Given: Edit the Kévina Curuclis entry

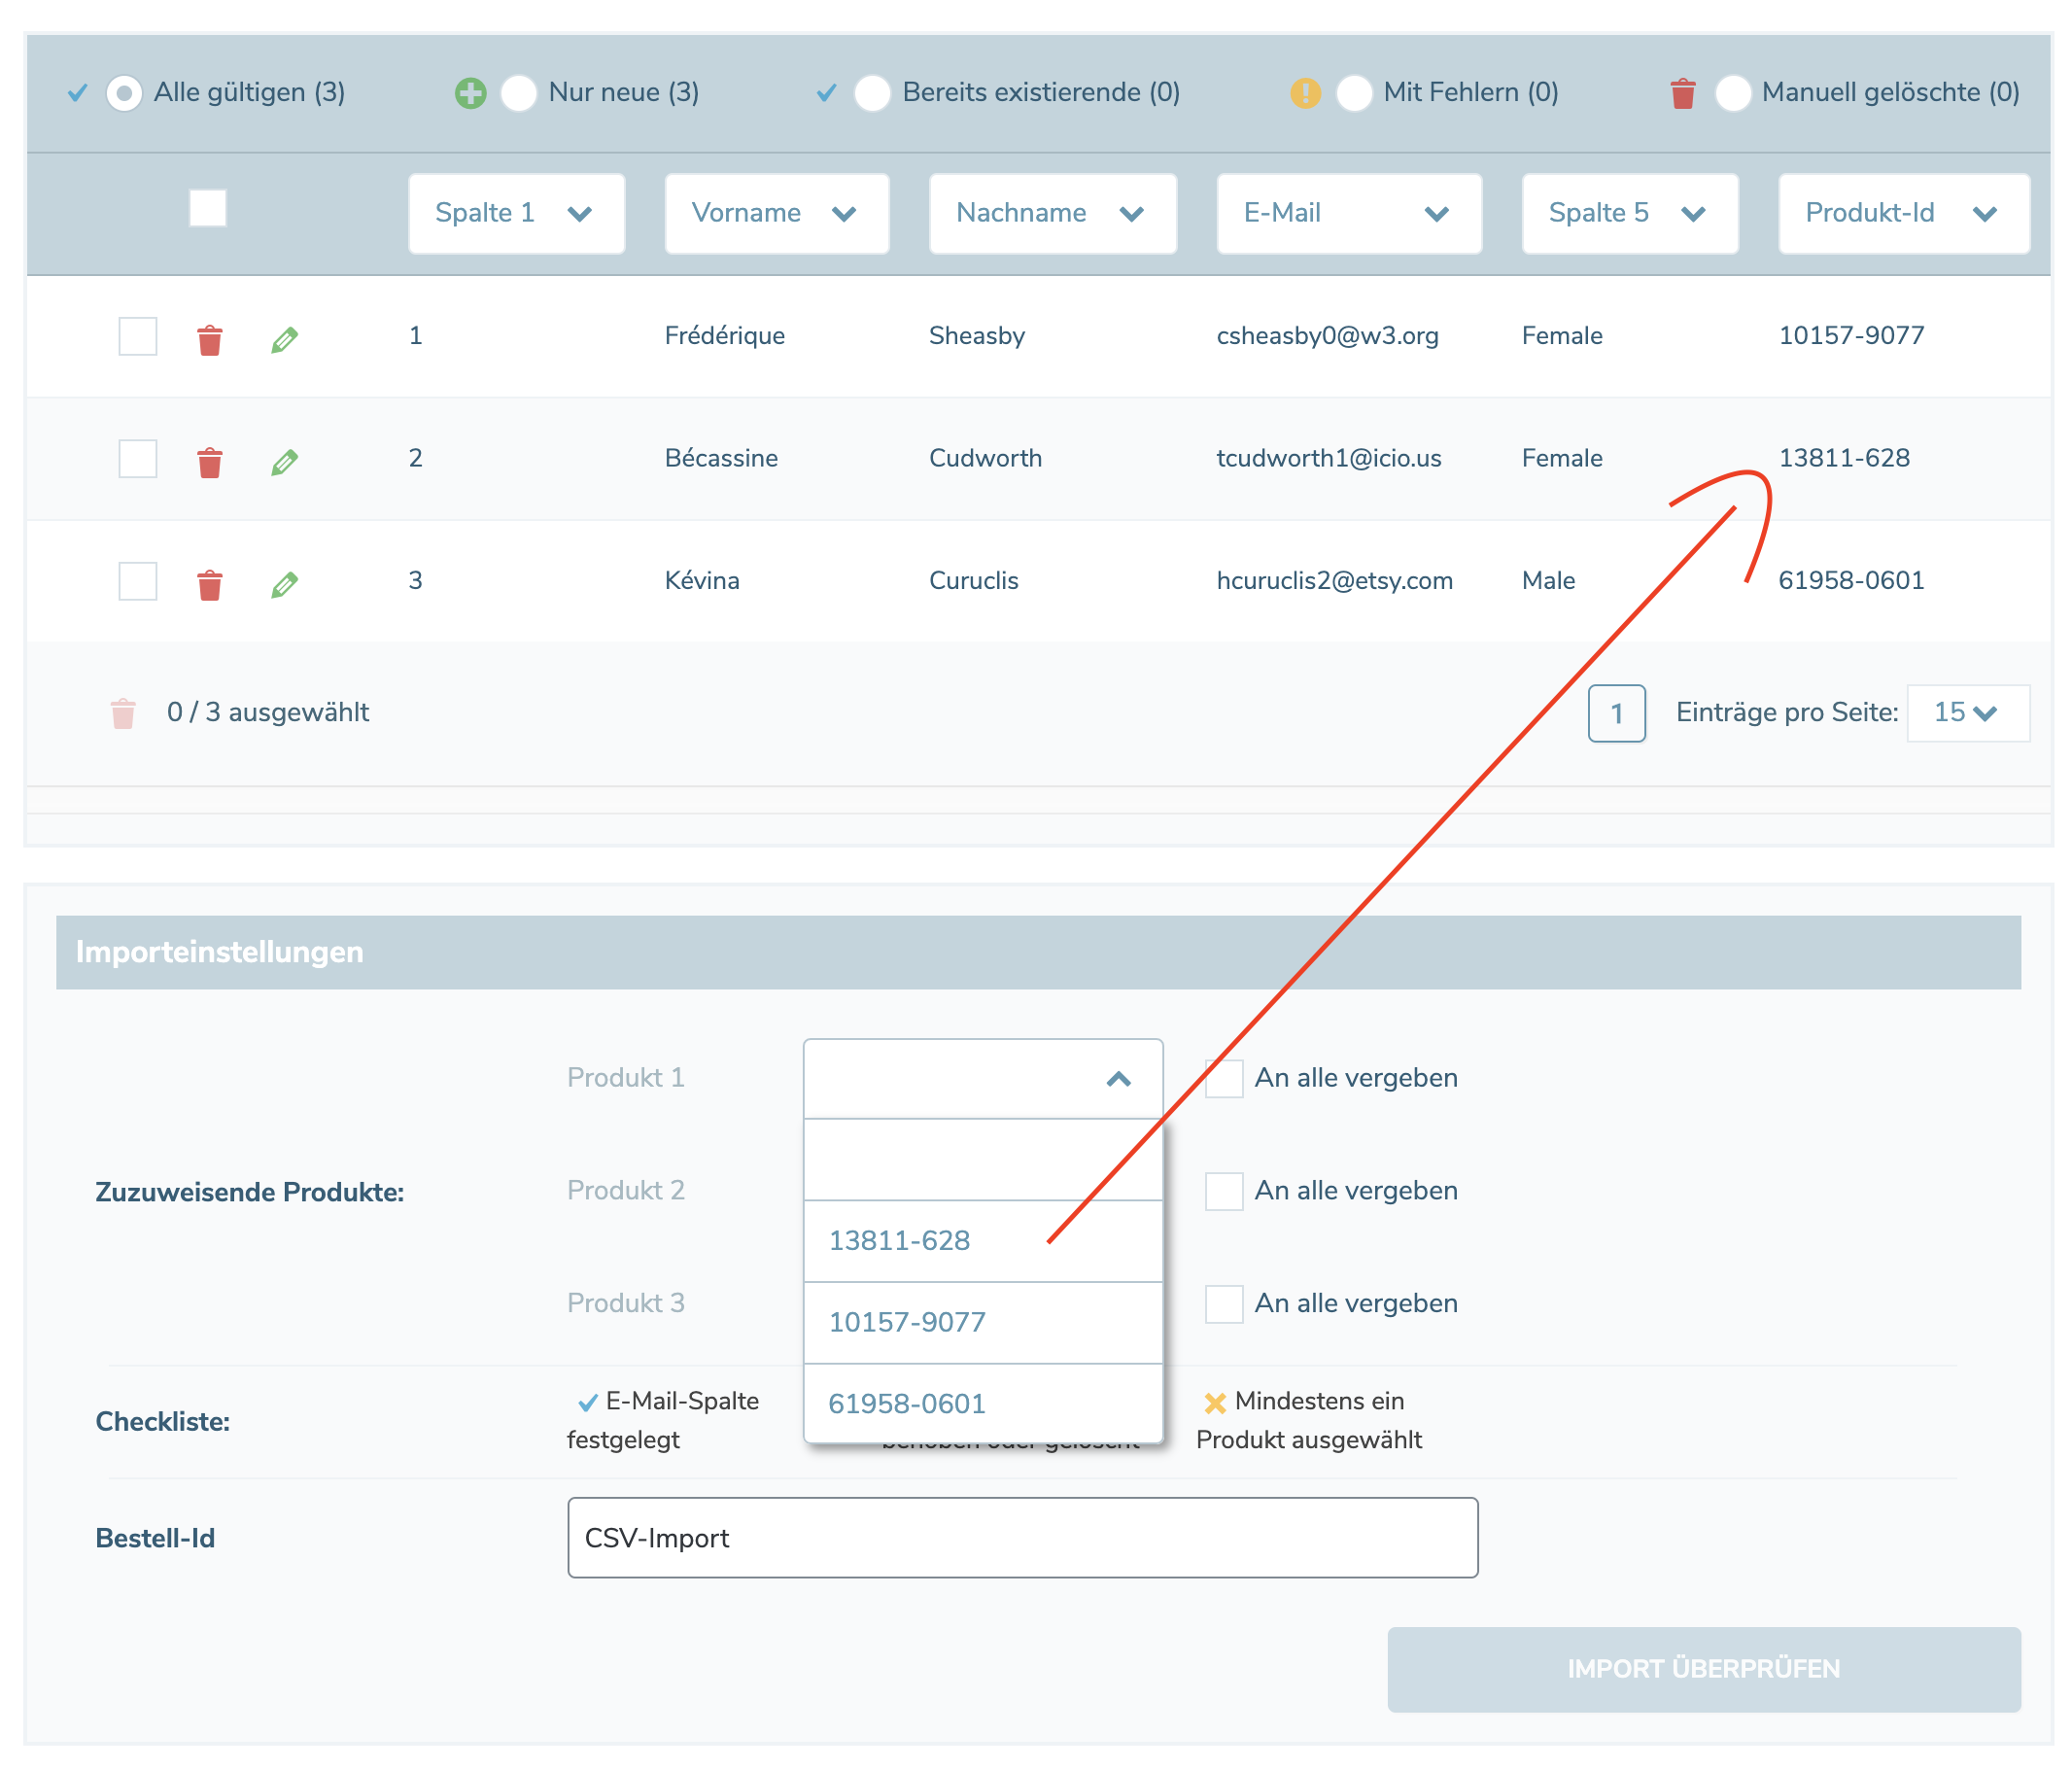Looking at the screenshot, I should tap(285, 582).
